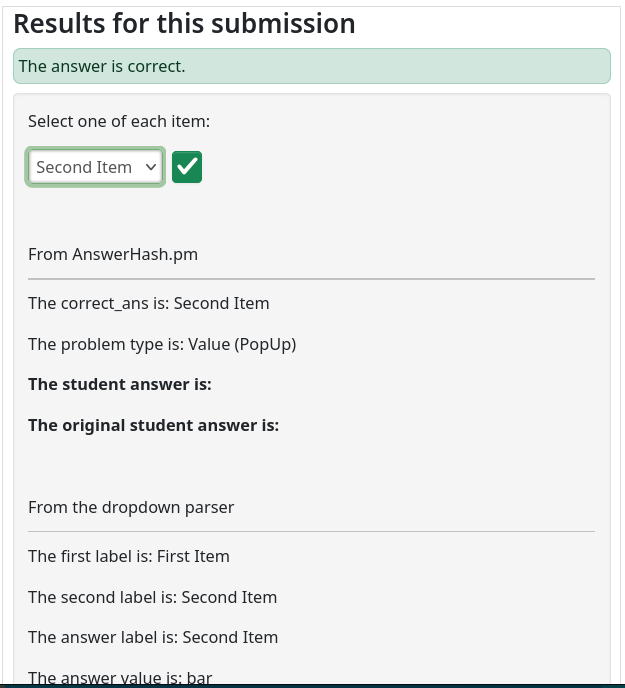Click the 'The first label is: First Item' line
Screen dimensions: 625x688
point(129,556)
